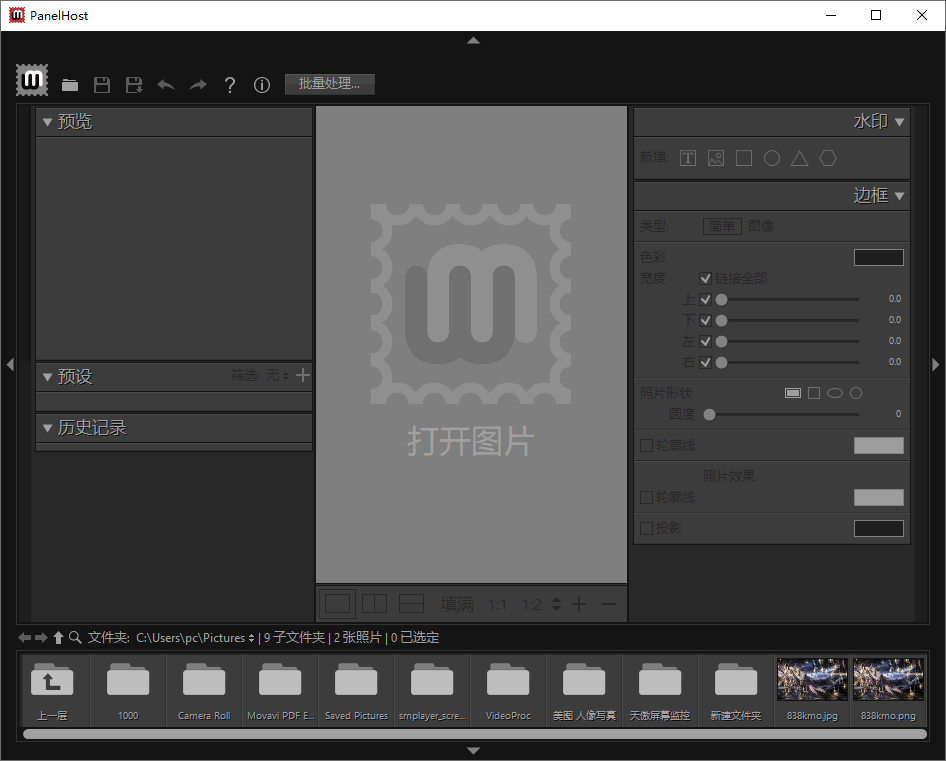Select the top-bottom split view icon
This screenshot has width=946, height=761.
coord(411,603)
